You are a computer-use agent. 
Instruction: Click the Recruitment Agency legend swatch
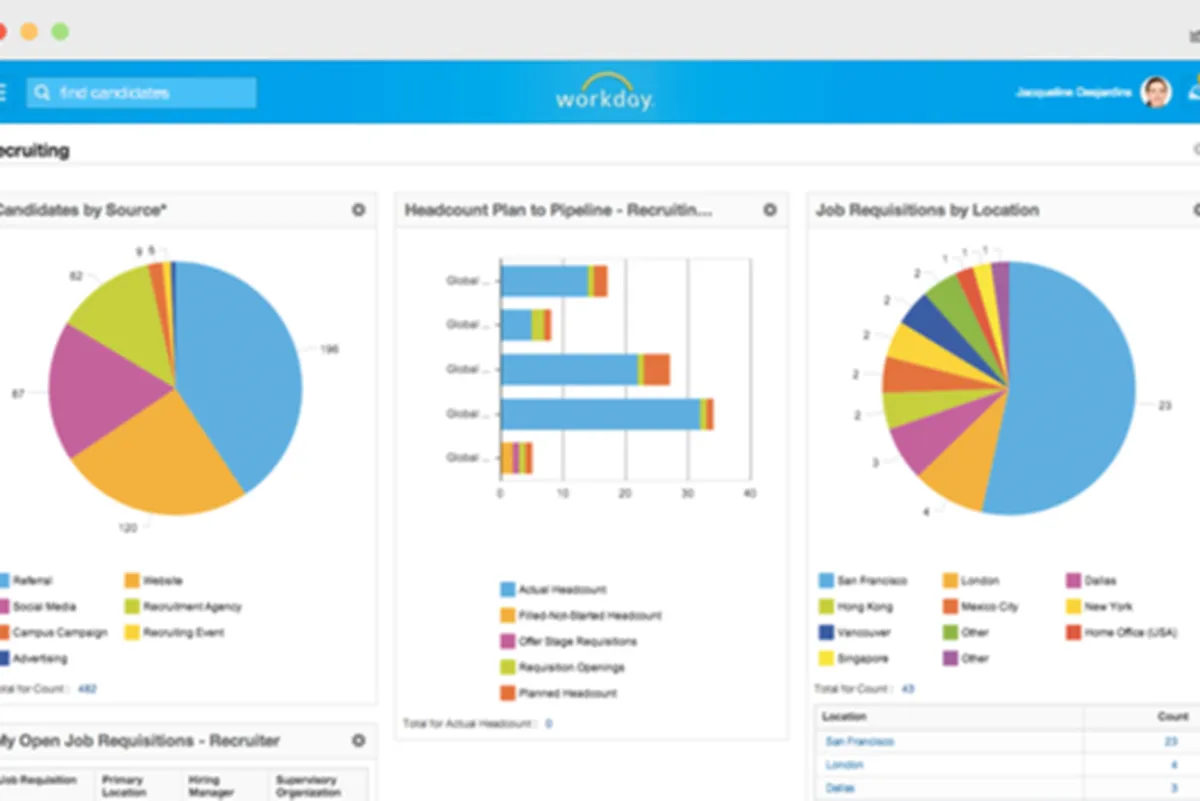click(x=132, y=606)
